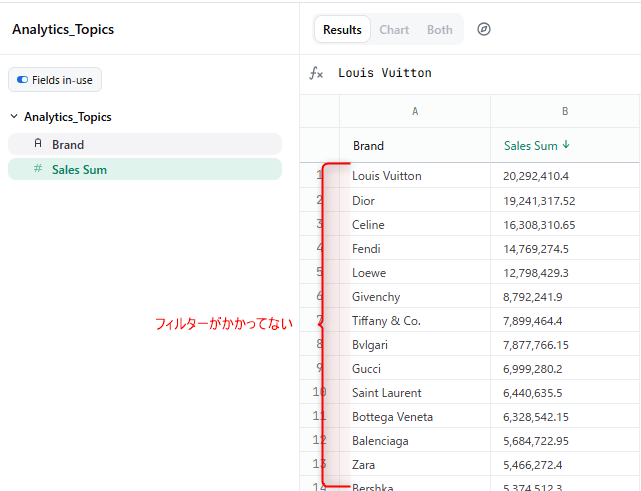Viewport: 641px width, 491px height.
Task: Select the Gucci cell
Action: (415, 369)
